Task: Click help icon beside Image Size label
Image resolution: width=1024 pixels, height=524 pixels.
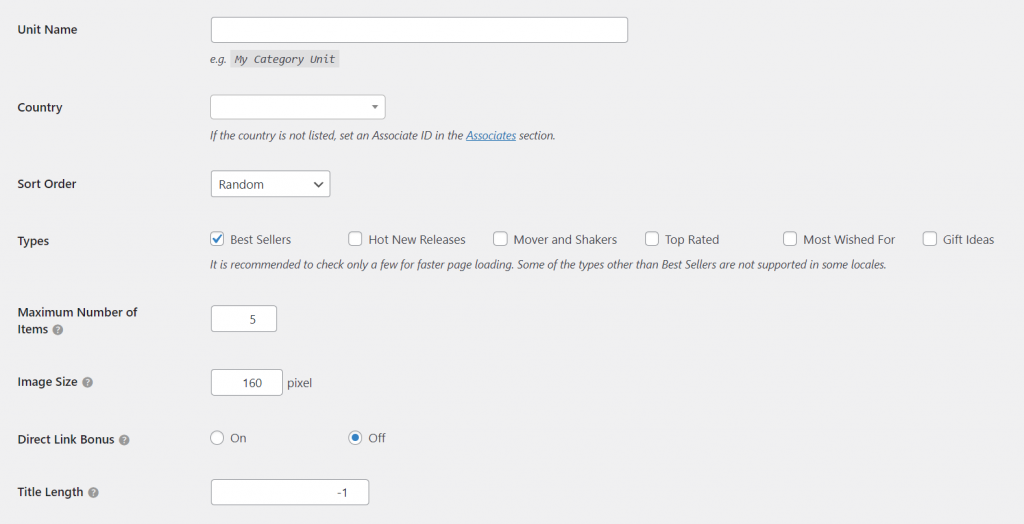Action: tap(88, 383)
